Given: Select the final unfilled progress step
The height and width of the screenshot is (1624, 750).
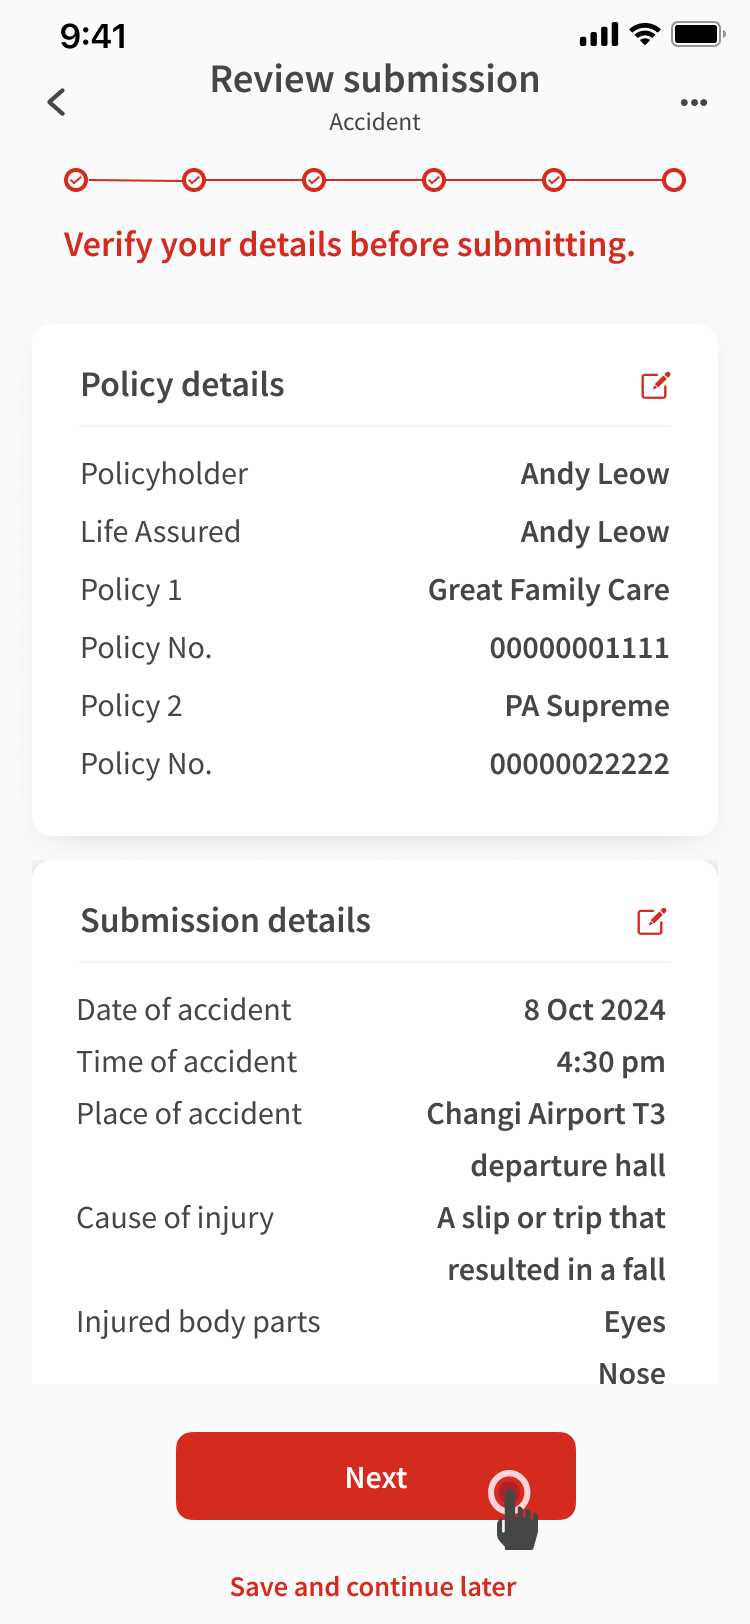Looking at the screenshot, I should pos(674,180).
